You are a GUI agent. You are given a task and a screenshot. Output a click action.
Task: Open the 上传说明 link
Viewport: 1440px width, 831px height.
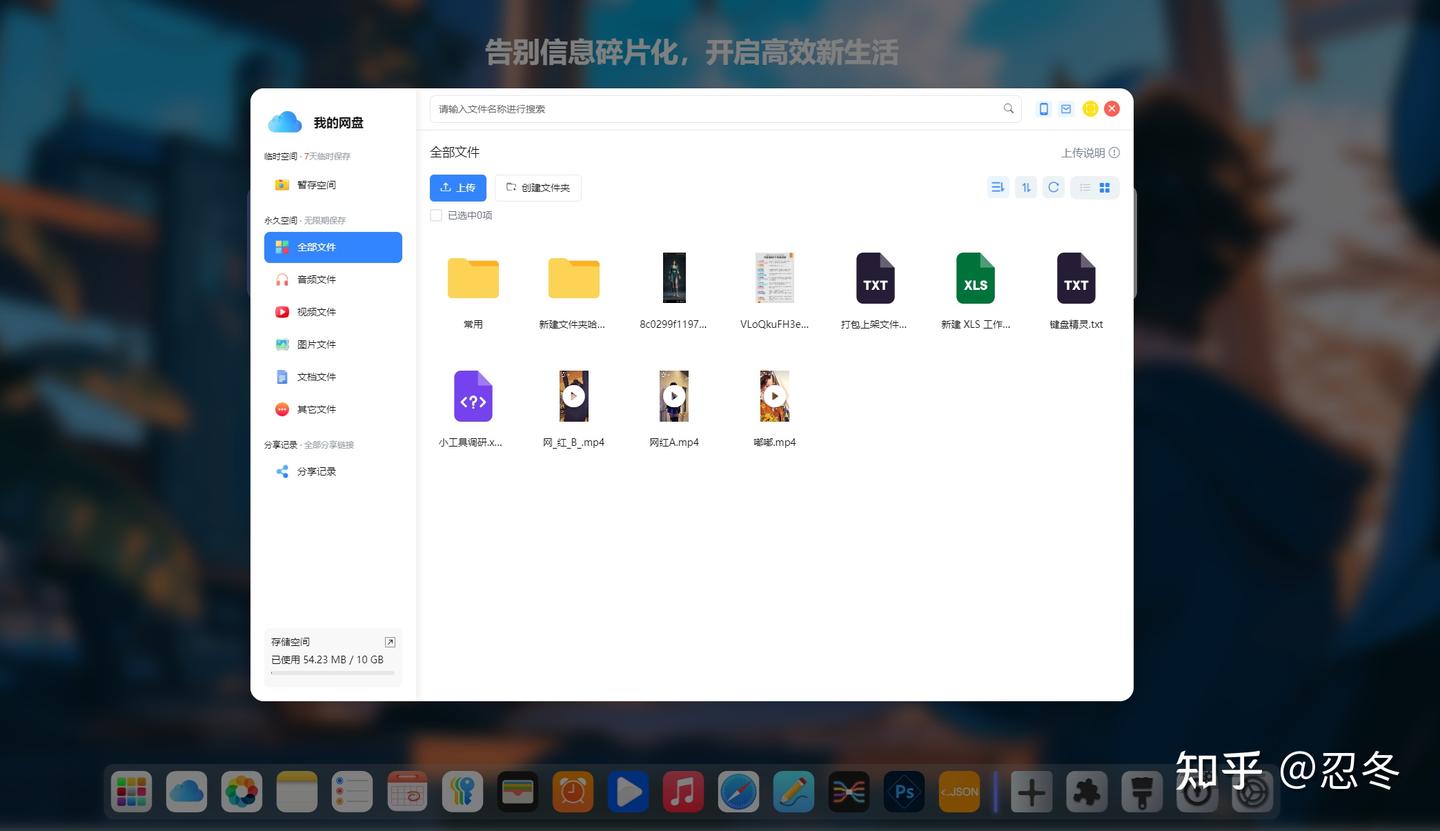(x=1083, y=153)
